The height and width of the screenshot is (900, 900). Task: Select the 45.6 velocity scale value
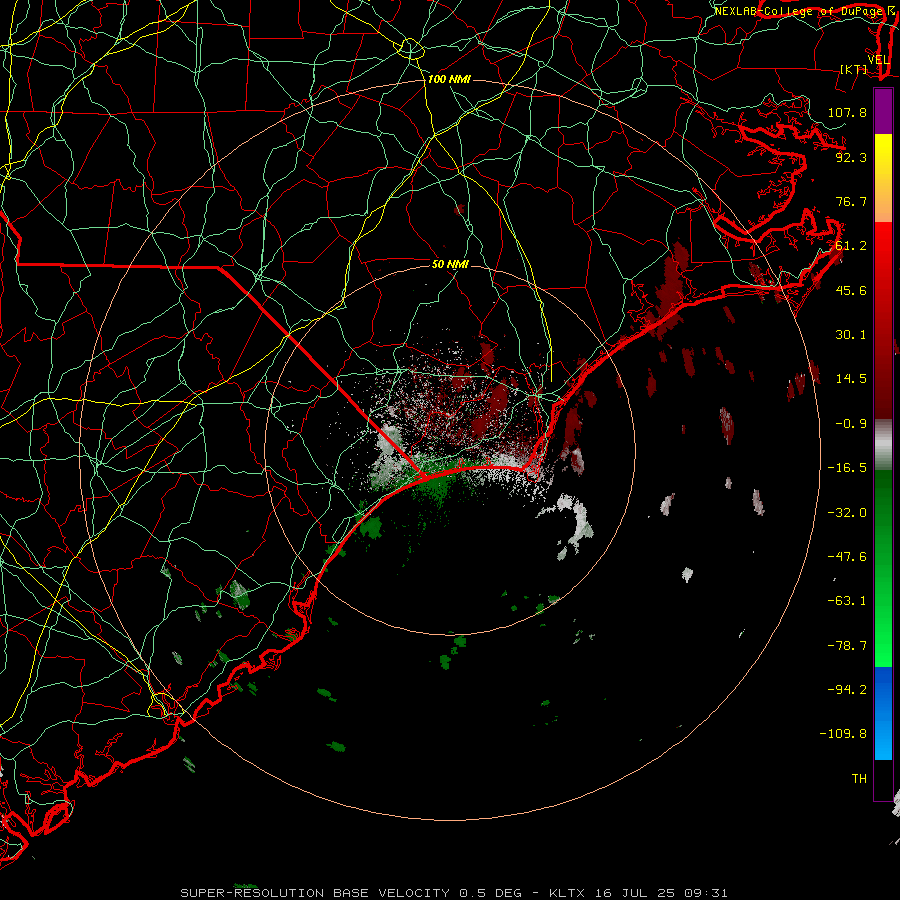(851, 290)
